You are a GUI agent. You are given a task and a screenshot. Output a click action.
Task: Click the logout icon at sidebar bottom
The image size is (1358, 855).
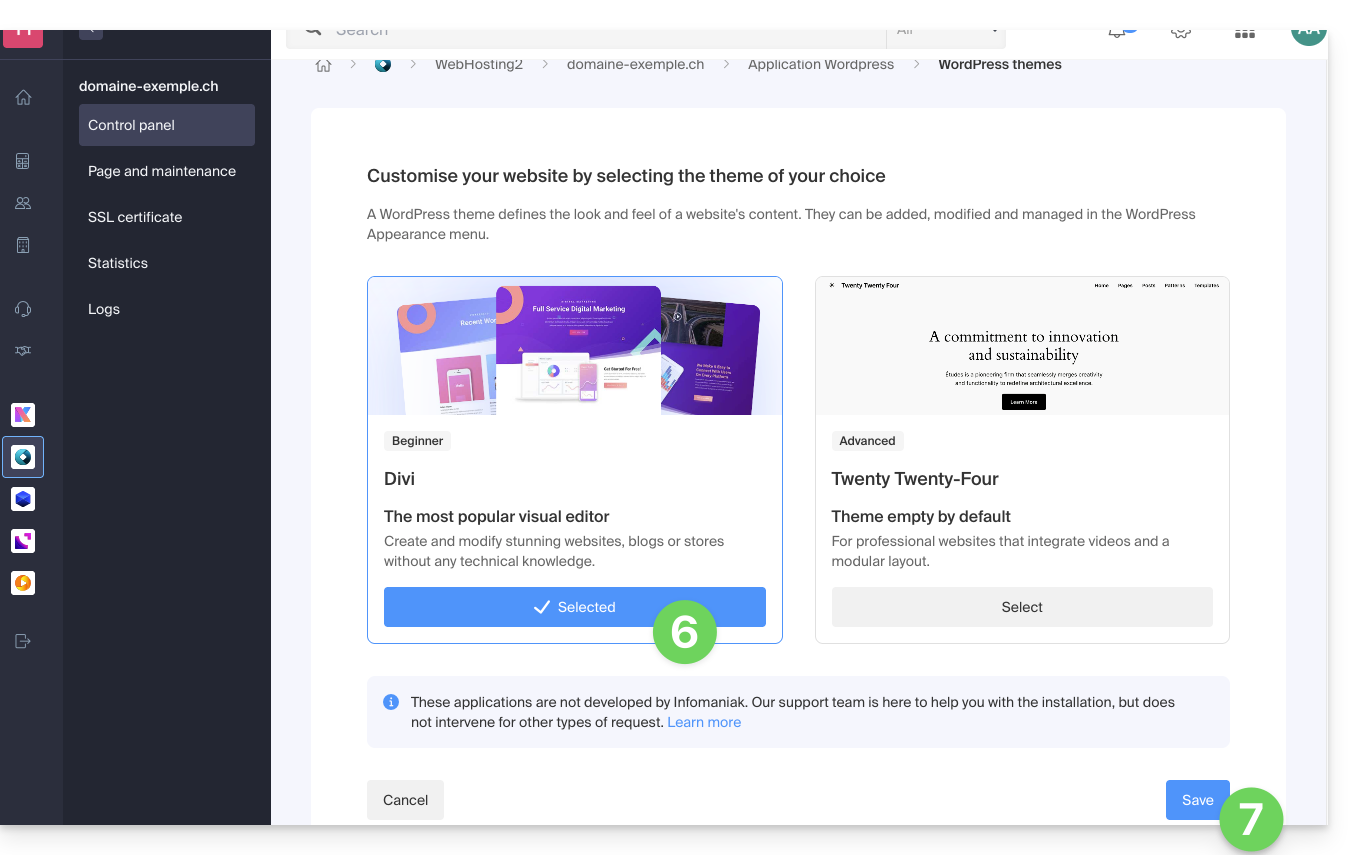(23, 641)
